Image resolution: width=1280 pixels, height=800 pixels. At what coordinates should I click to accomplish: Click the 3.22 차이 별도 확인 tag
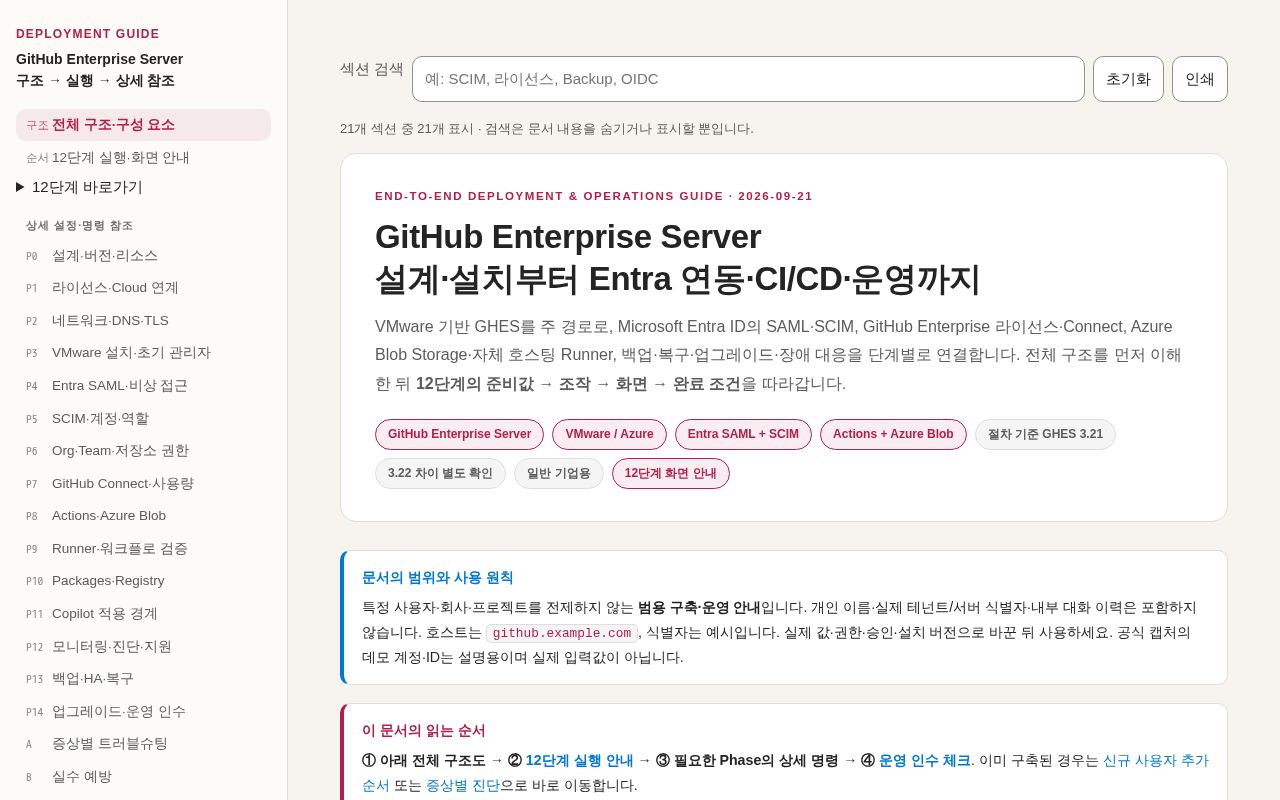tap(440, 473)
